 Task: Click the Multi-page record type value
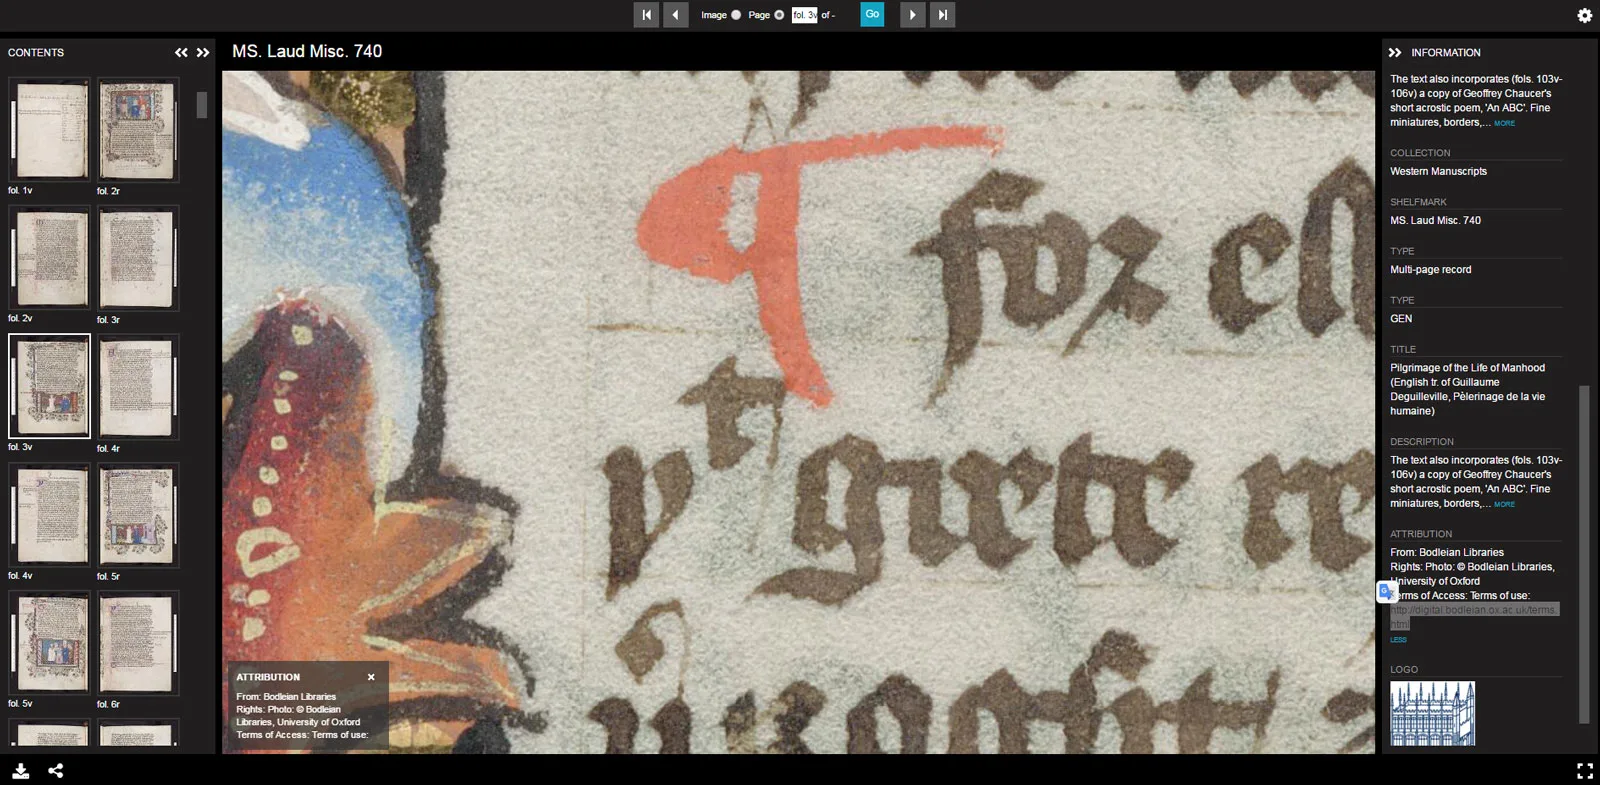coord(1430,270)
